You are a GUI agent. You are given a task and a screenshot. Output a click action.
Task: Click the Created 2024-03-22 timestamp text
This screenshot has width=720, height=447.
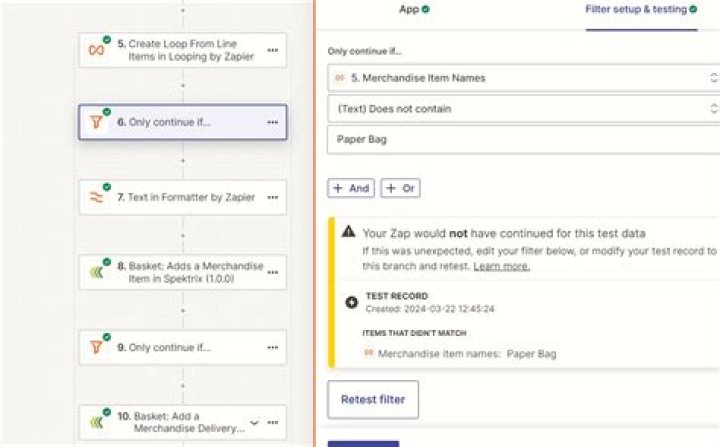(x=430, y=309)
